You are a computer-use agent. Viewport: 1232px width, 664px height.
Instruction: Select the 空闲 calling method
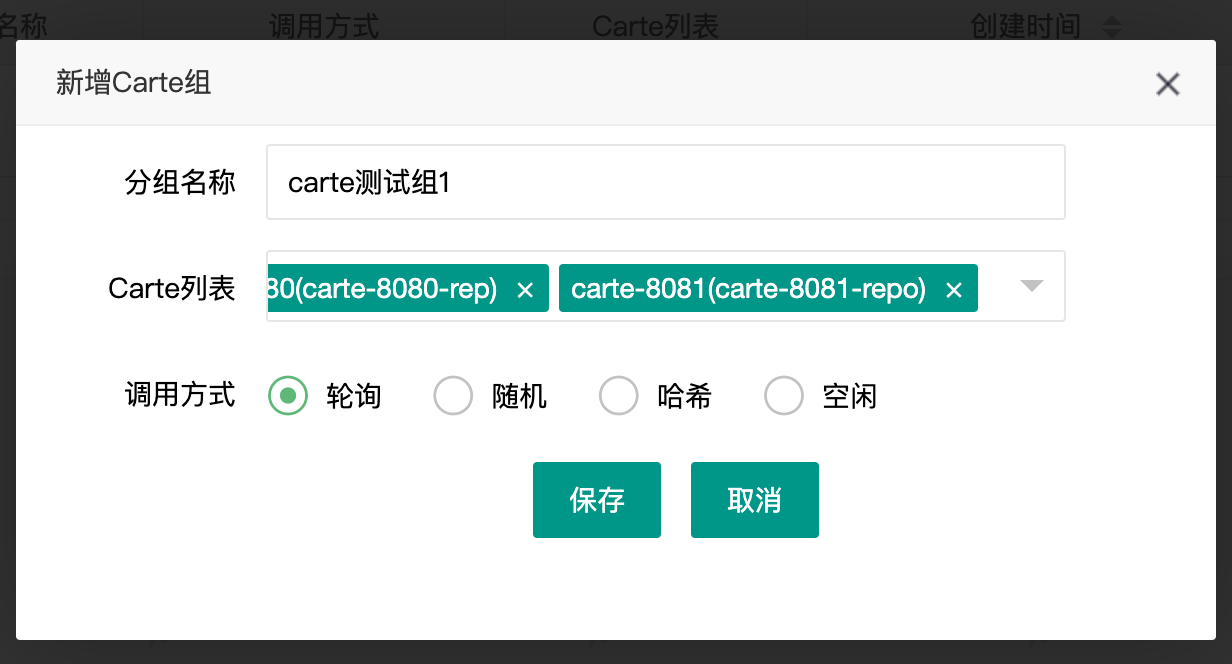tap(784, 395)
